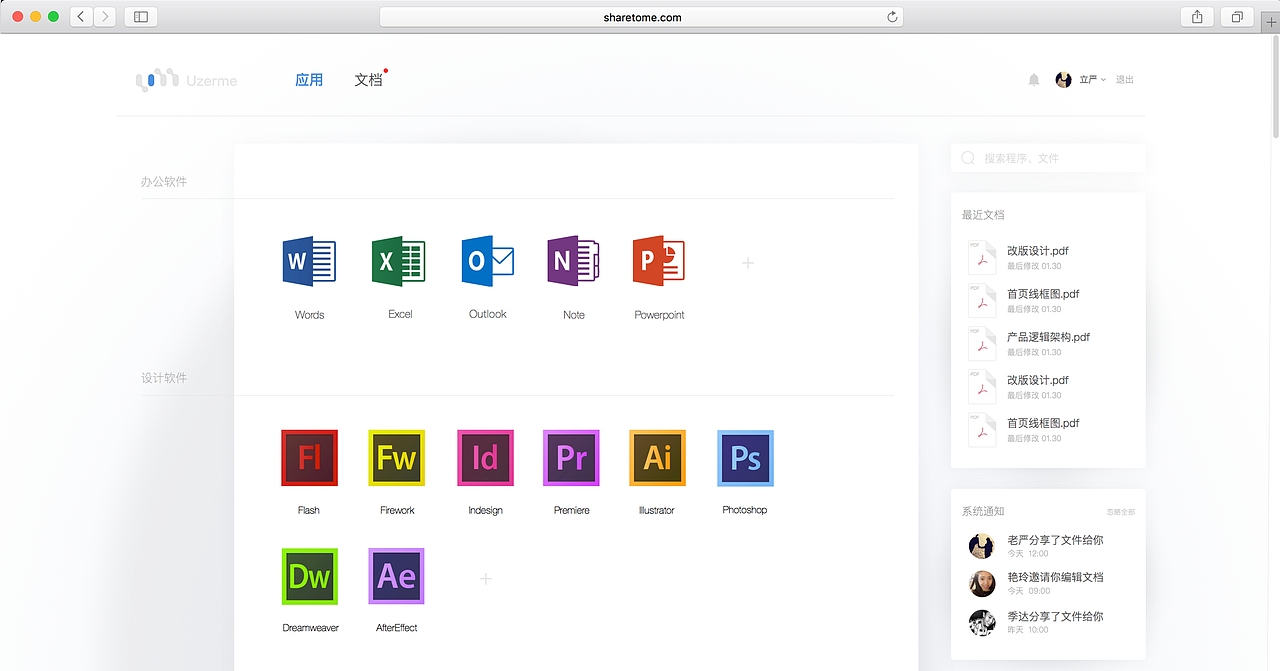The image size is (1280, 671).
Task: Open a new Safari tab
Action: (x=1270, y=21)
